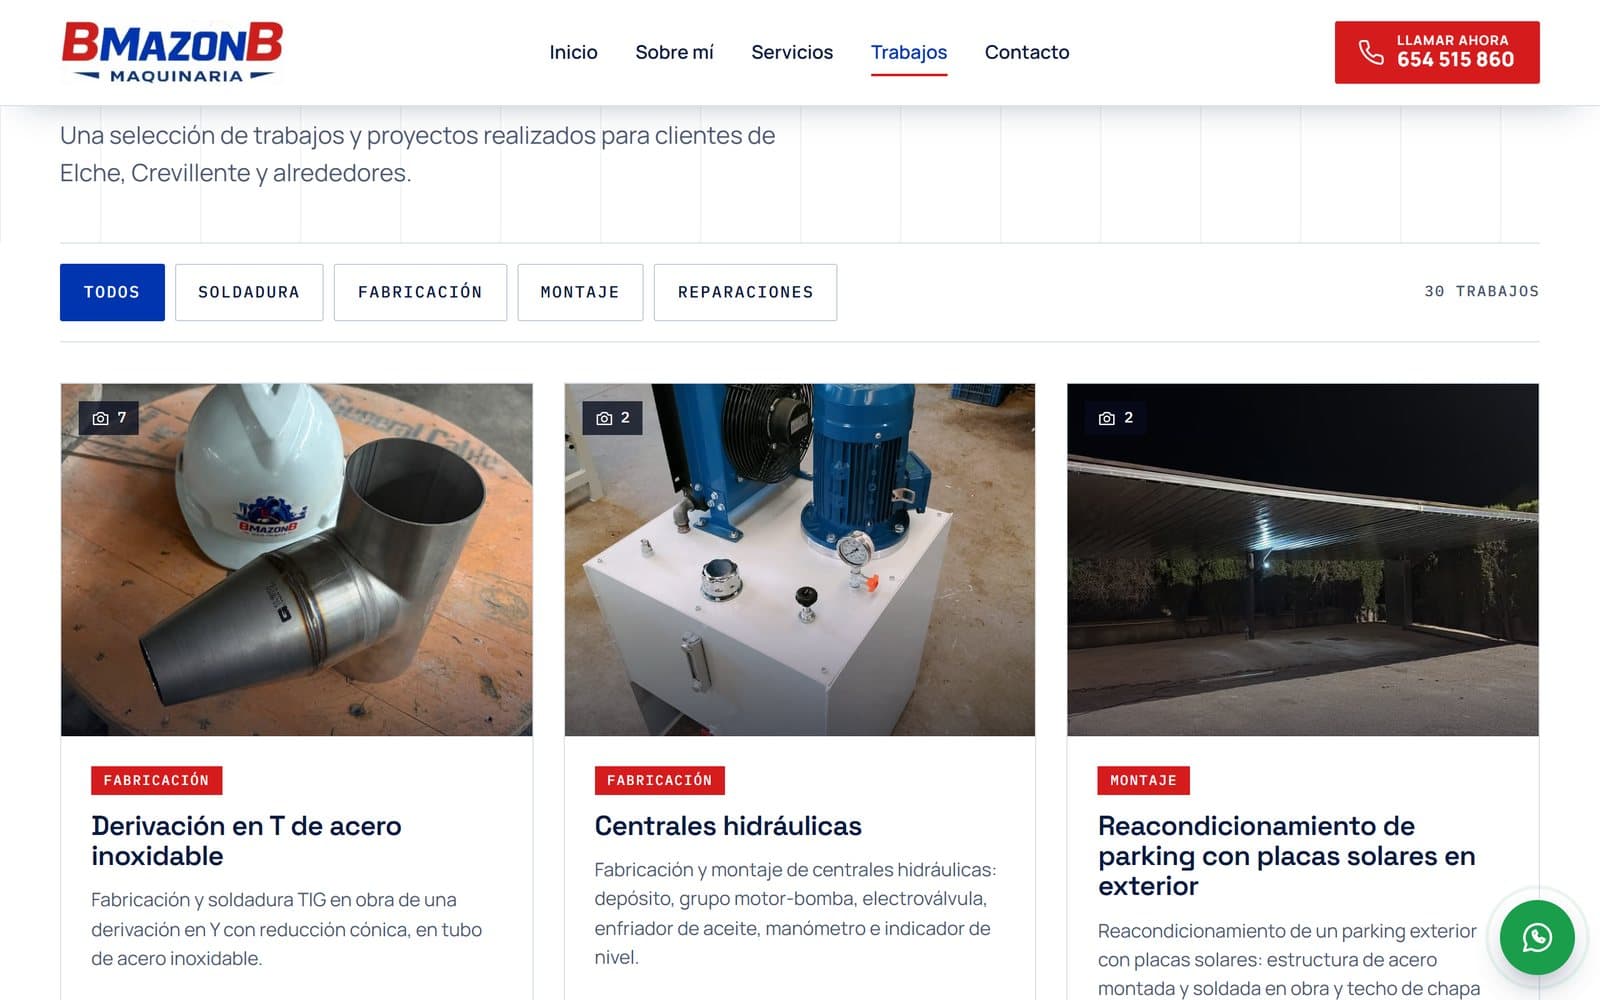
Task: Call now 654 515 860 button
Action: [x=1437, y=52]
